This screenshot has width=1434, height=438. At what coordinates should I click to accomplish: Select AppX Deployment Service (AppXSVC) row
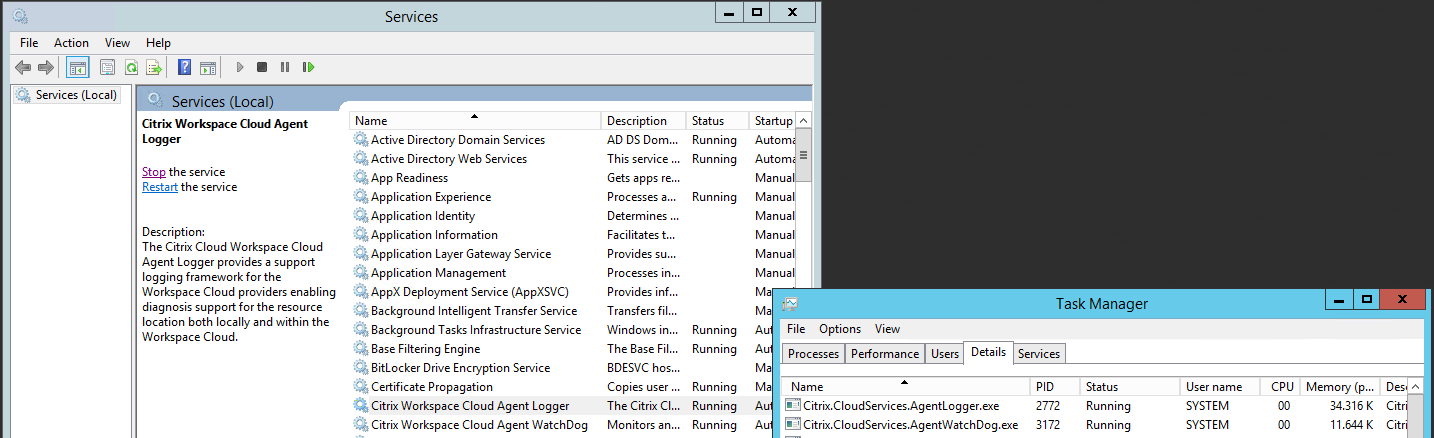[562, 292]
